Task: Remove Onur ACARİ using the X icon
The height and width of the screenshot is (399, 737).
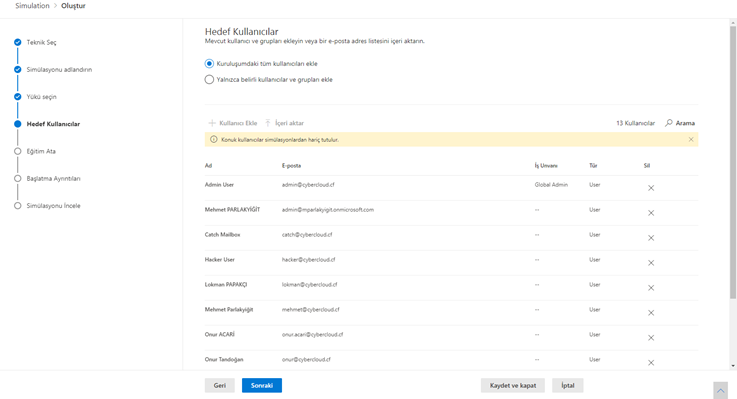Action: coord(651,337)
